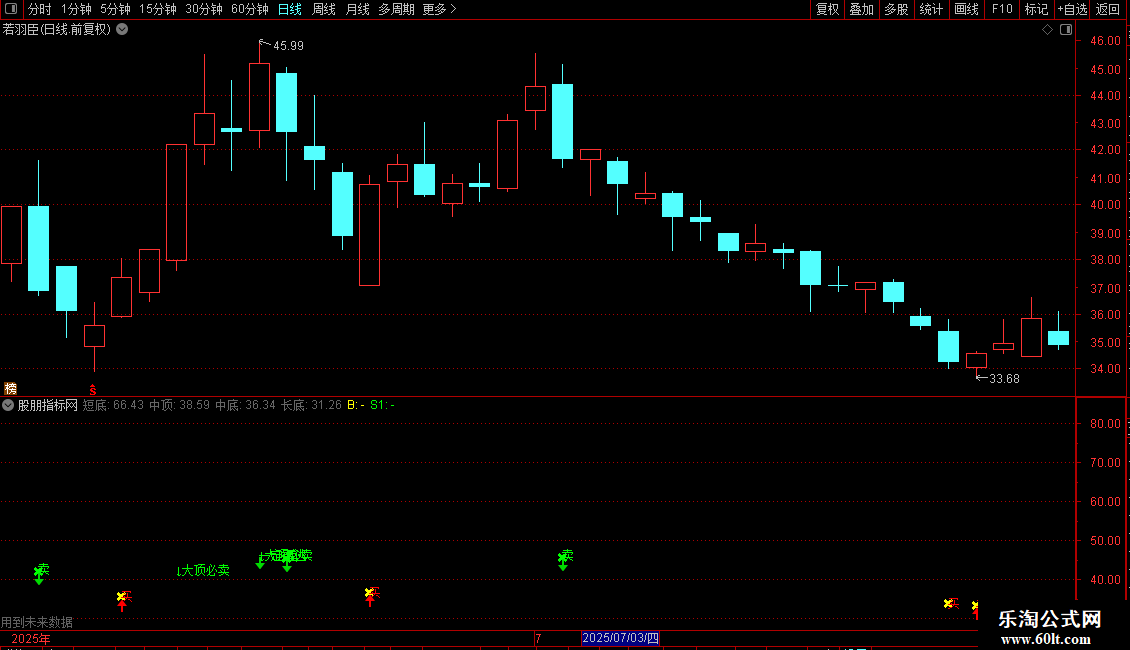This screenshot has height=650, width=1130.
Task: Activate the 画线 drawing tools
Action: 966,9
